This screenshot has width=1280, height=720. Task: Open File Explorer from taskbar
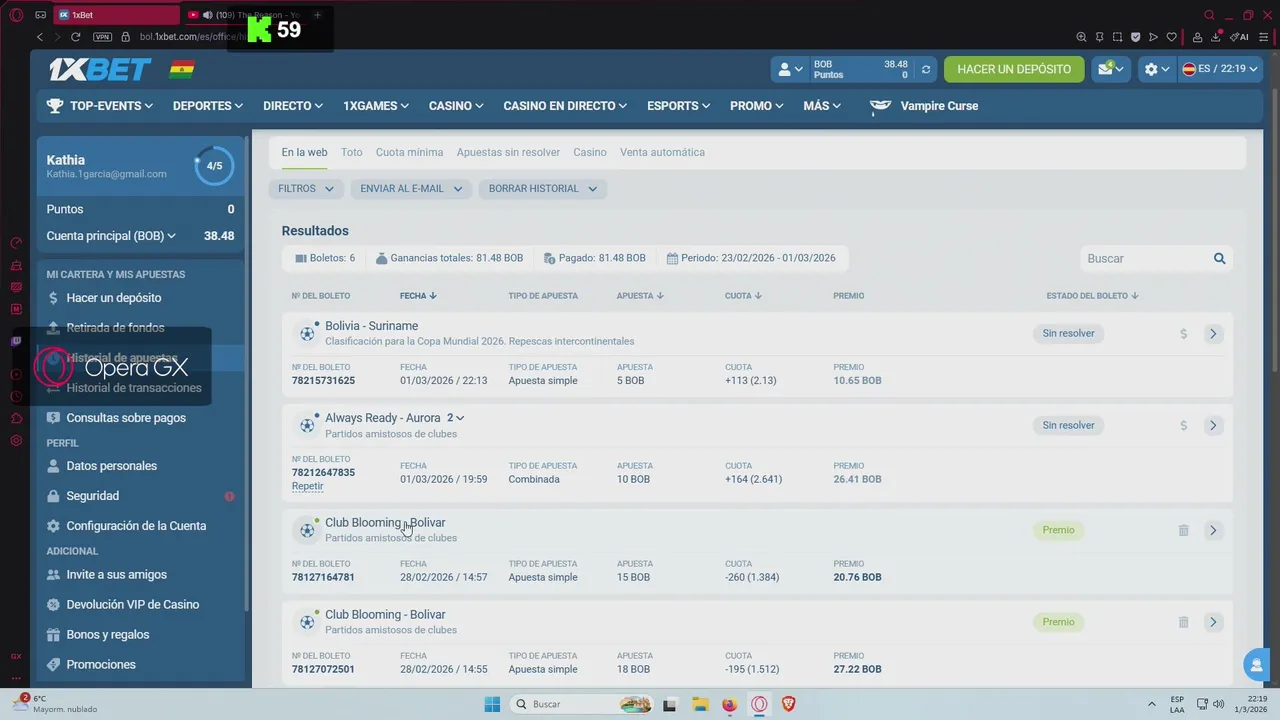pyautogui.click(x=700, y=704)
